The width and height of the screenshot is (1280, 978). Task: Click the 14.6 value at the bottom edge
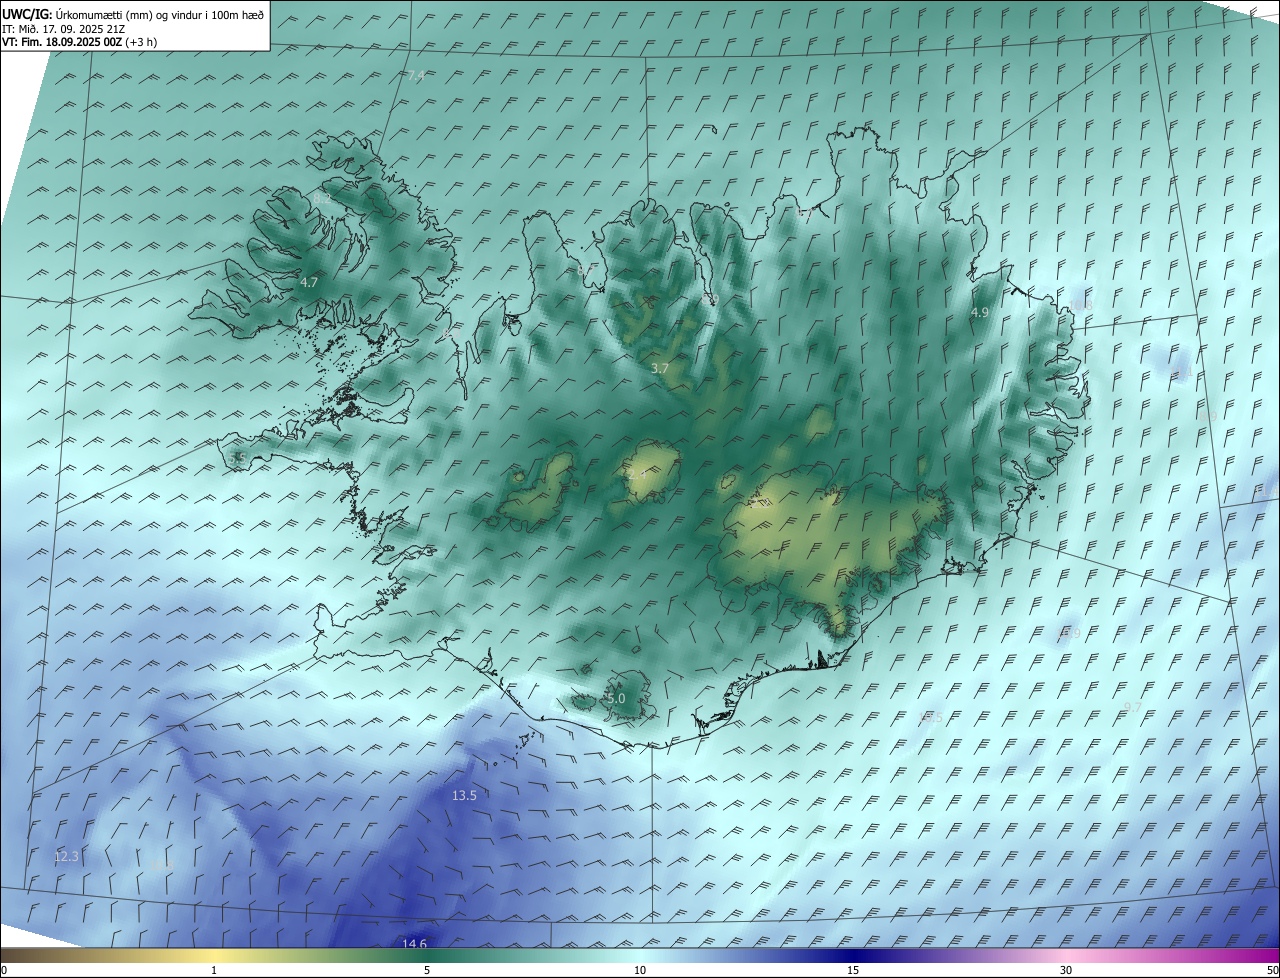(x=414, y=944)
